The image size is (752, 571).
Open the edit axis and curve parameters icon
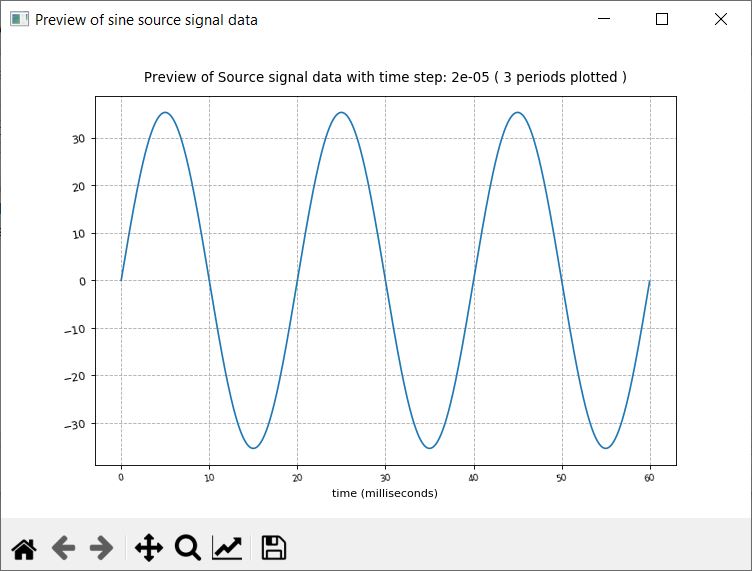[x=227, y=547]
